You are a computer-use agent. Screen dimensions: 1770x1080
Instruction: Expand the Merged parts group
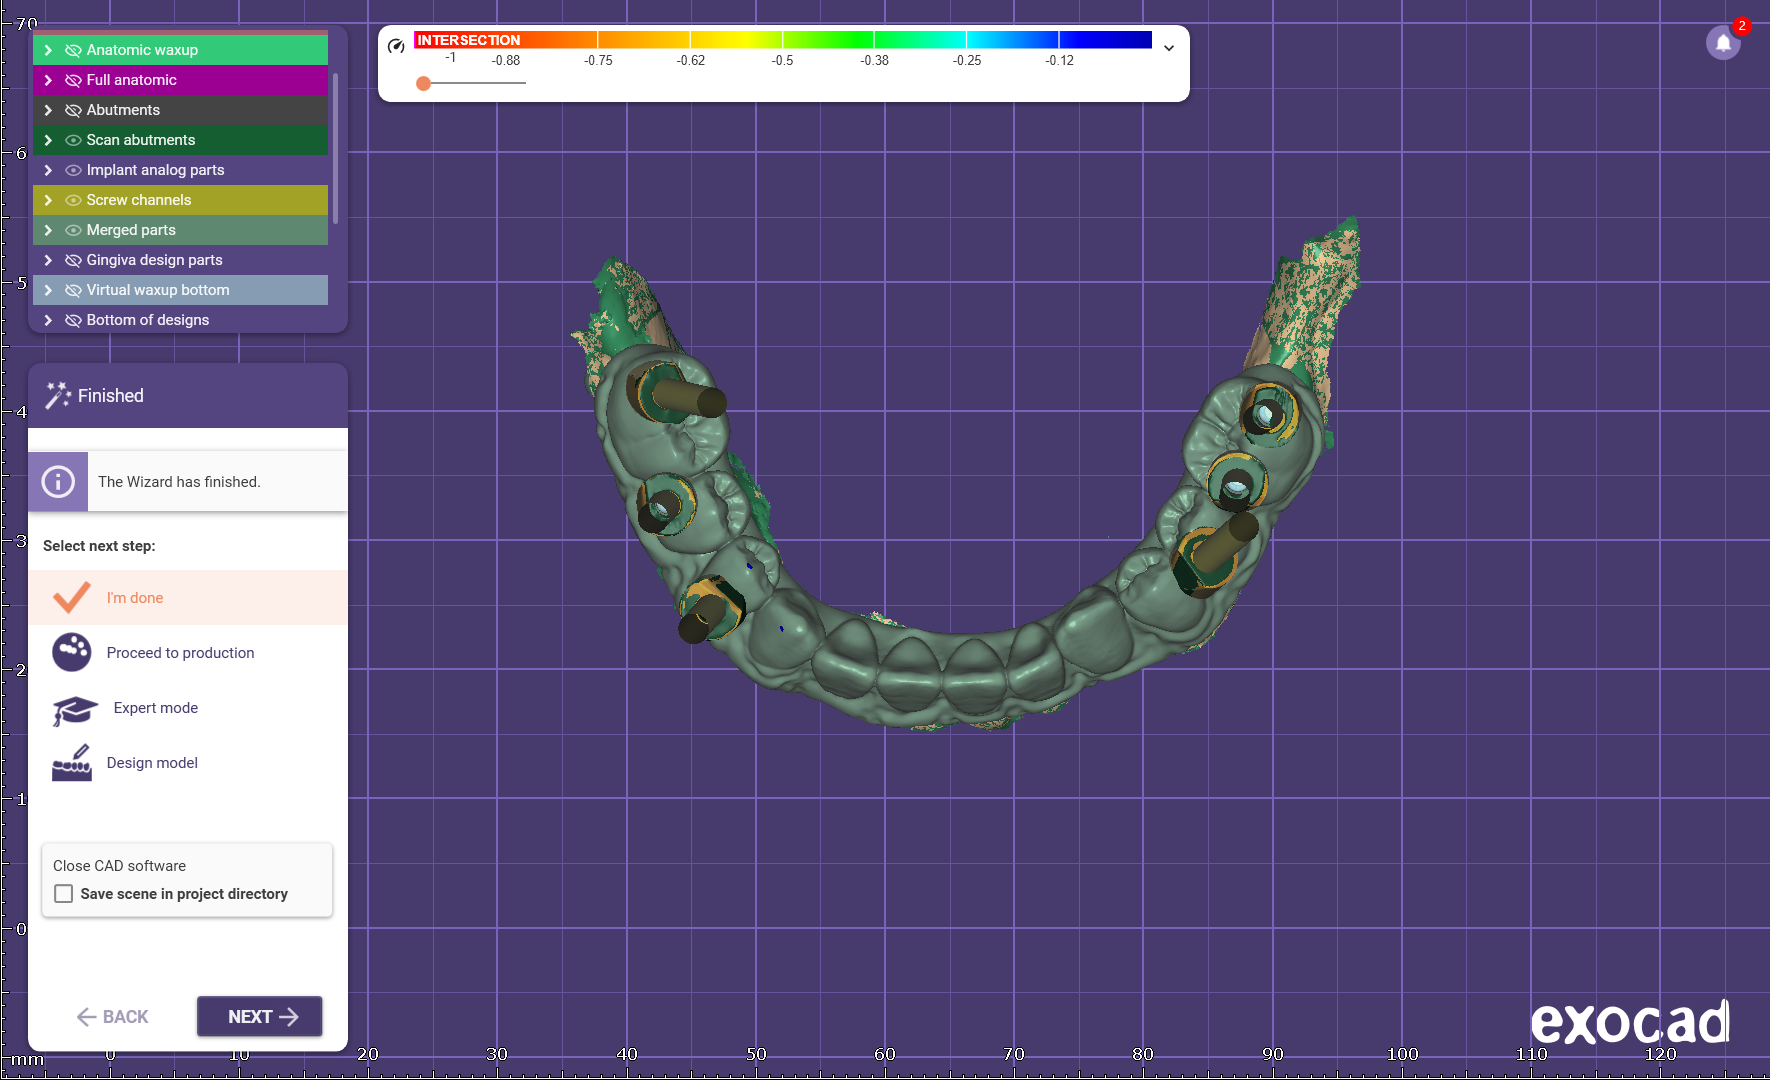click(48, 230)
